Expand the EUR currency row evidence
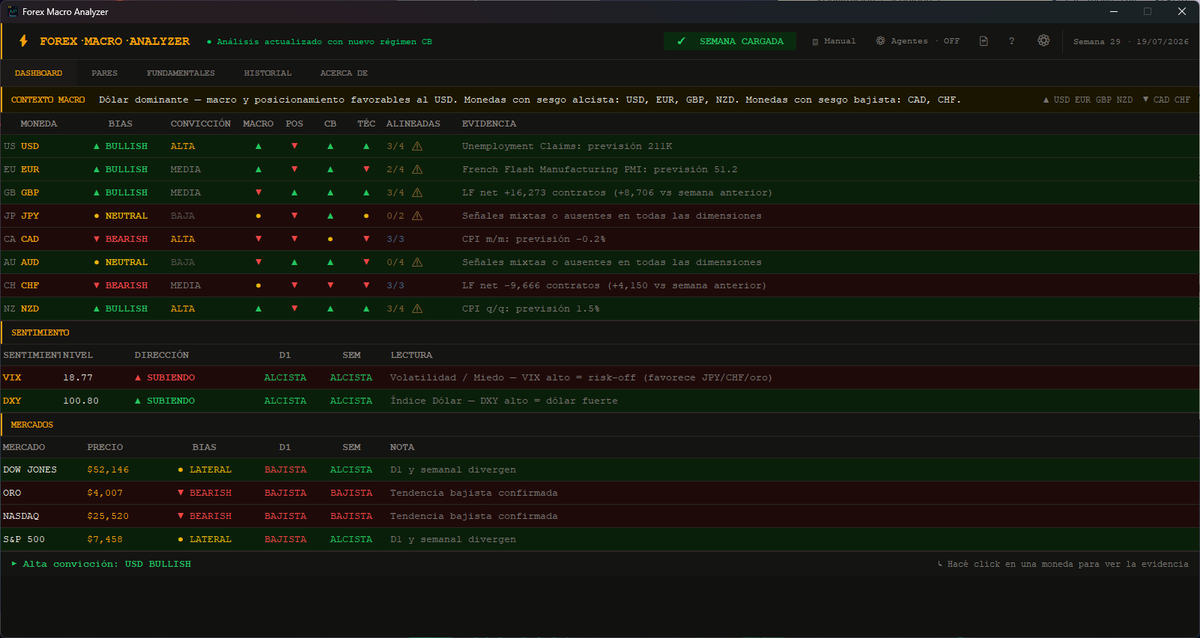1200x638 pixels. pyautogui.click(x=600, y=169)
